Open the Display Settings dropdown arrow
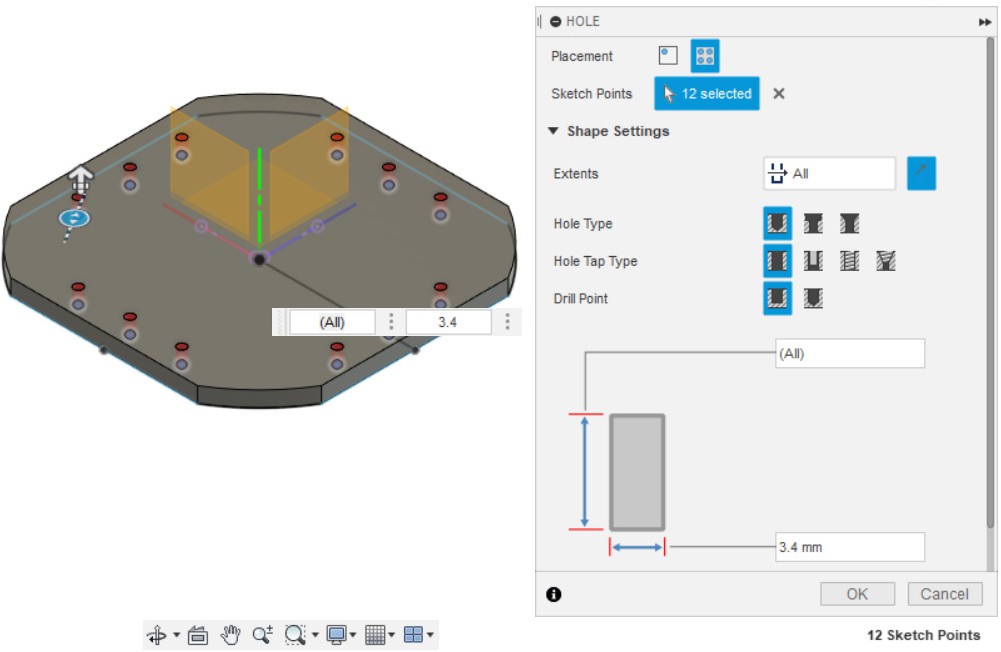The height and width of the screenshot is (652, 1001). pos(353,635)
